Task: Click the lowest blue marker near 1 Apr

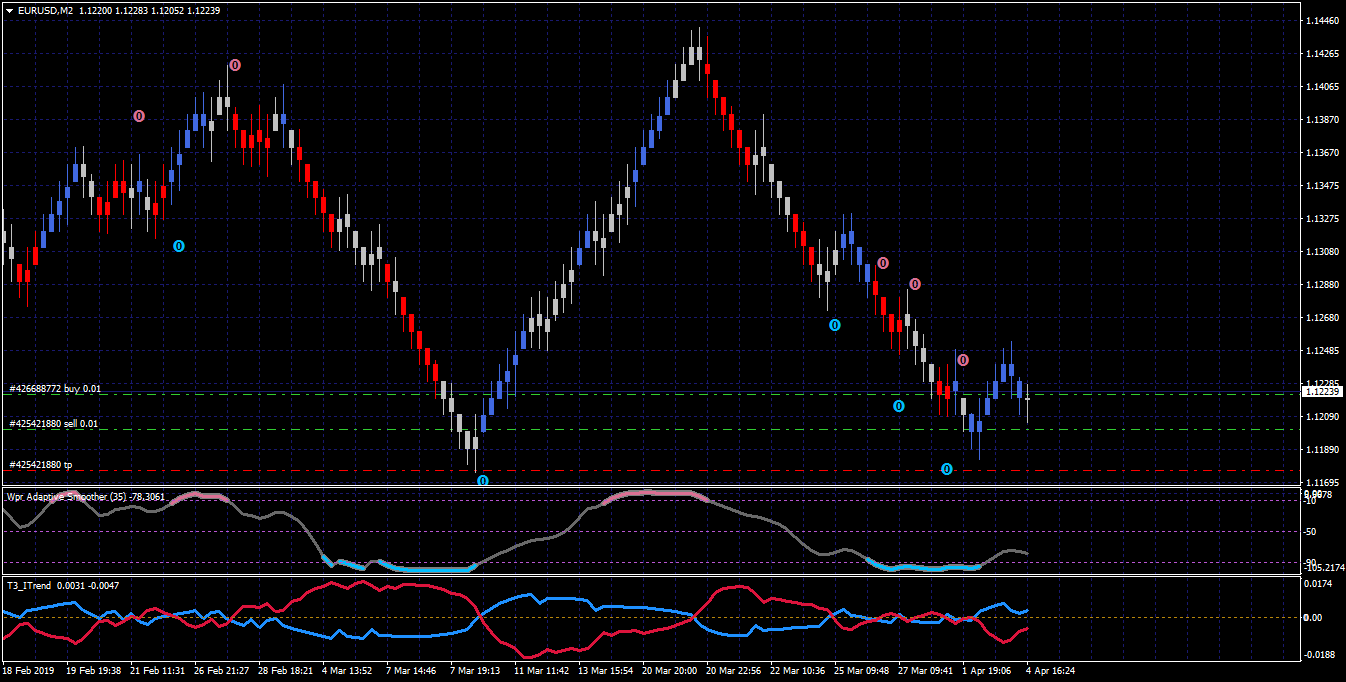Action: point(947,469)
